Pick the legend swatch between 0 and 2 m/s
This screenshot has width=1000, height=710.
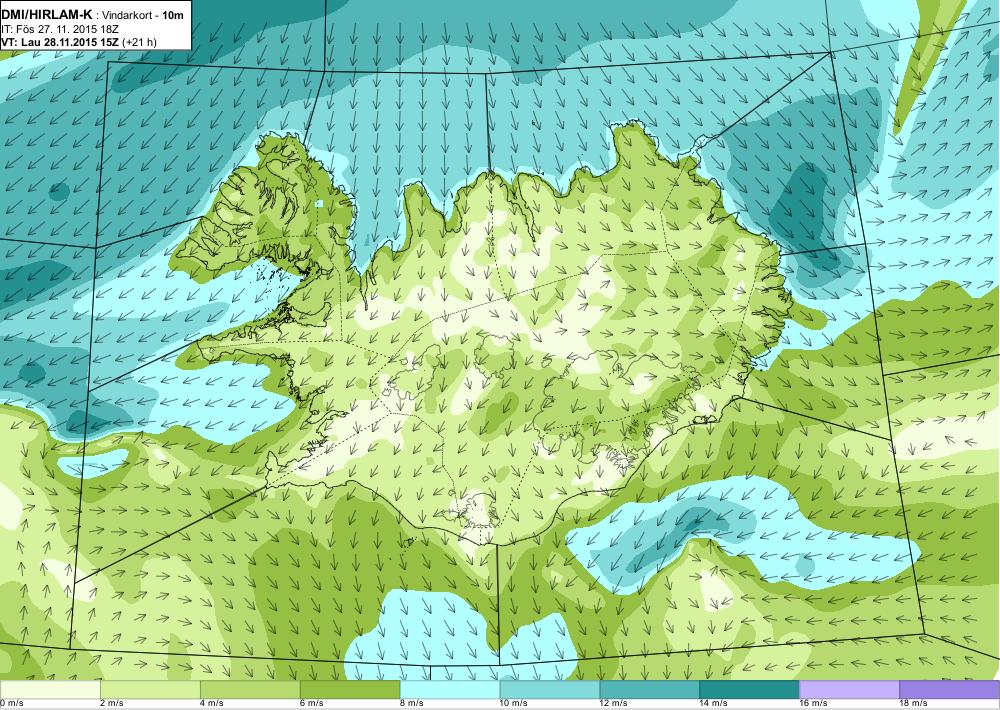click(50, 689)
